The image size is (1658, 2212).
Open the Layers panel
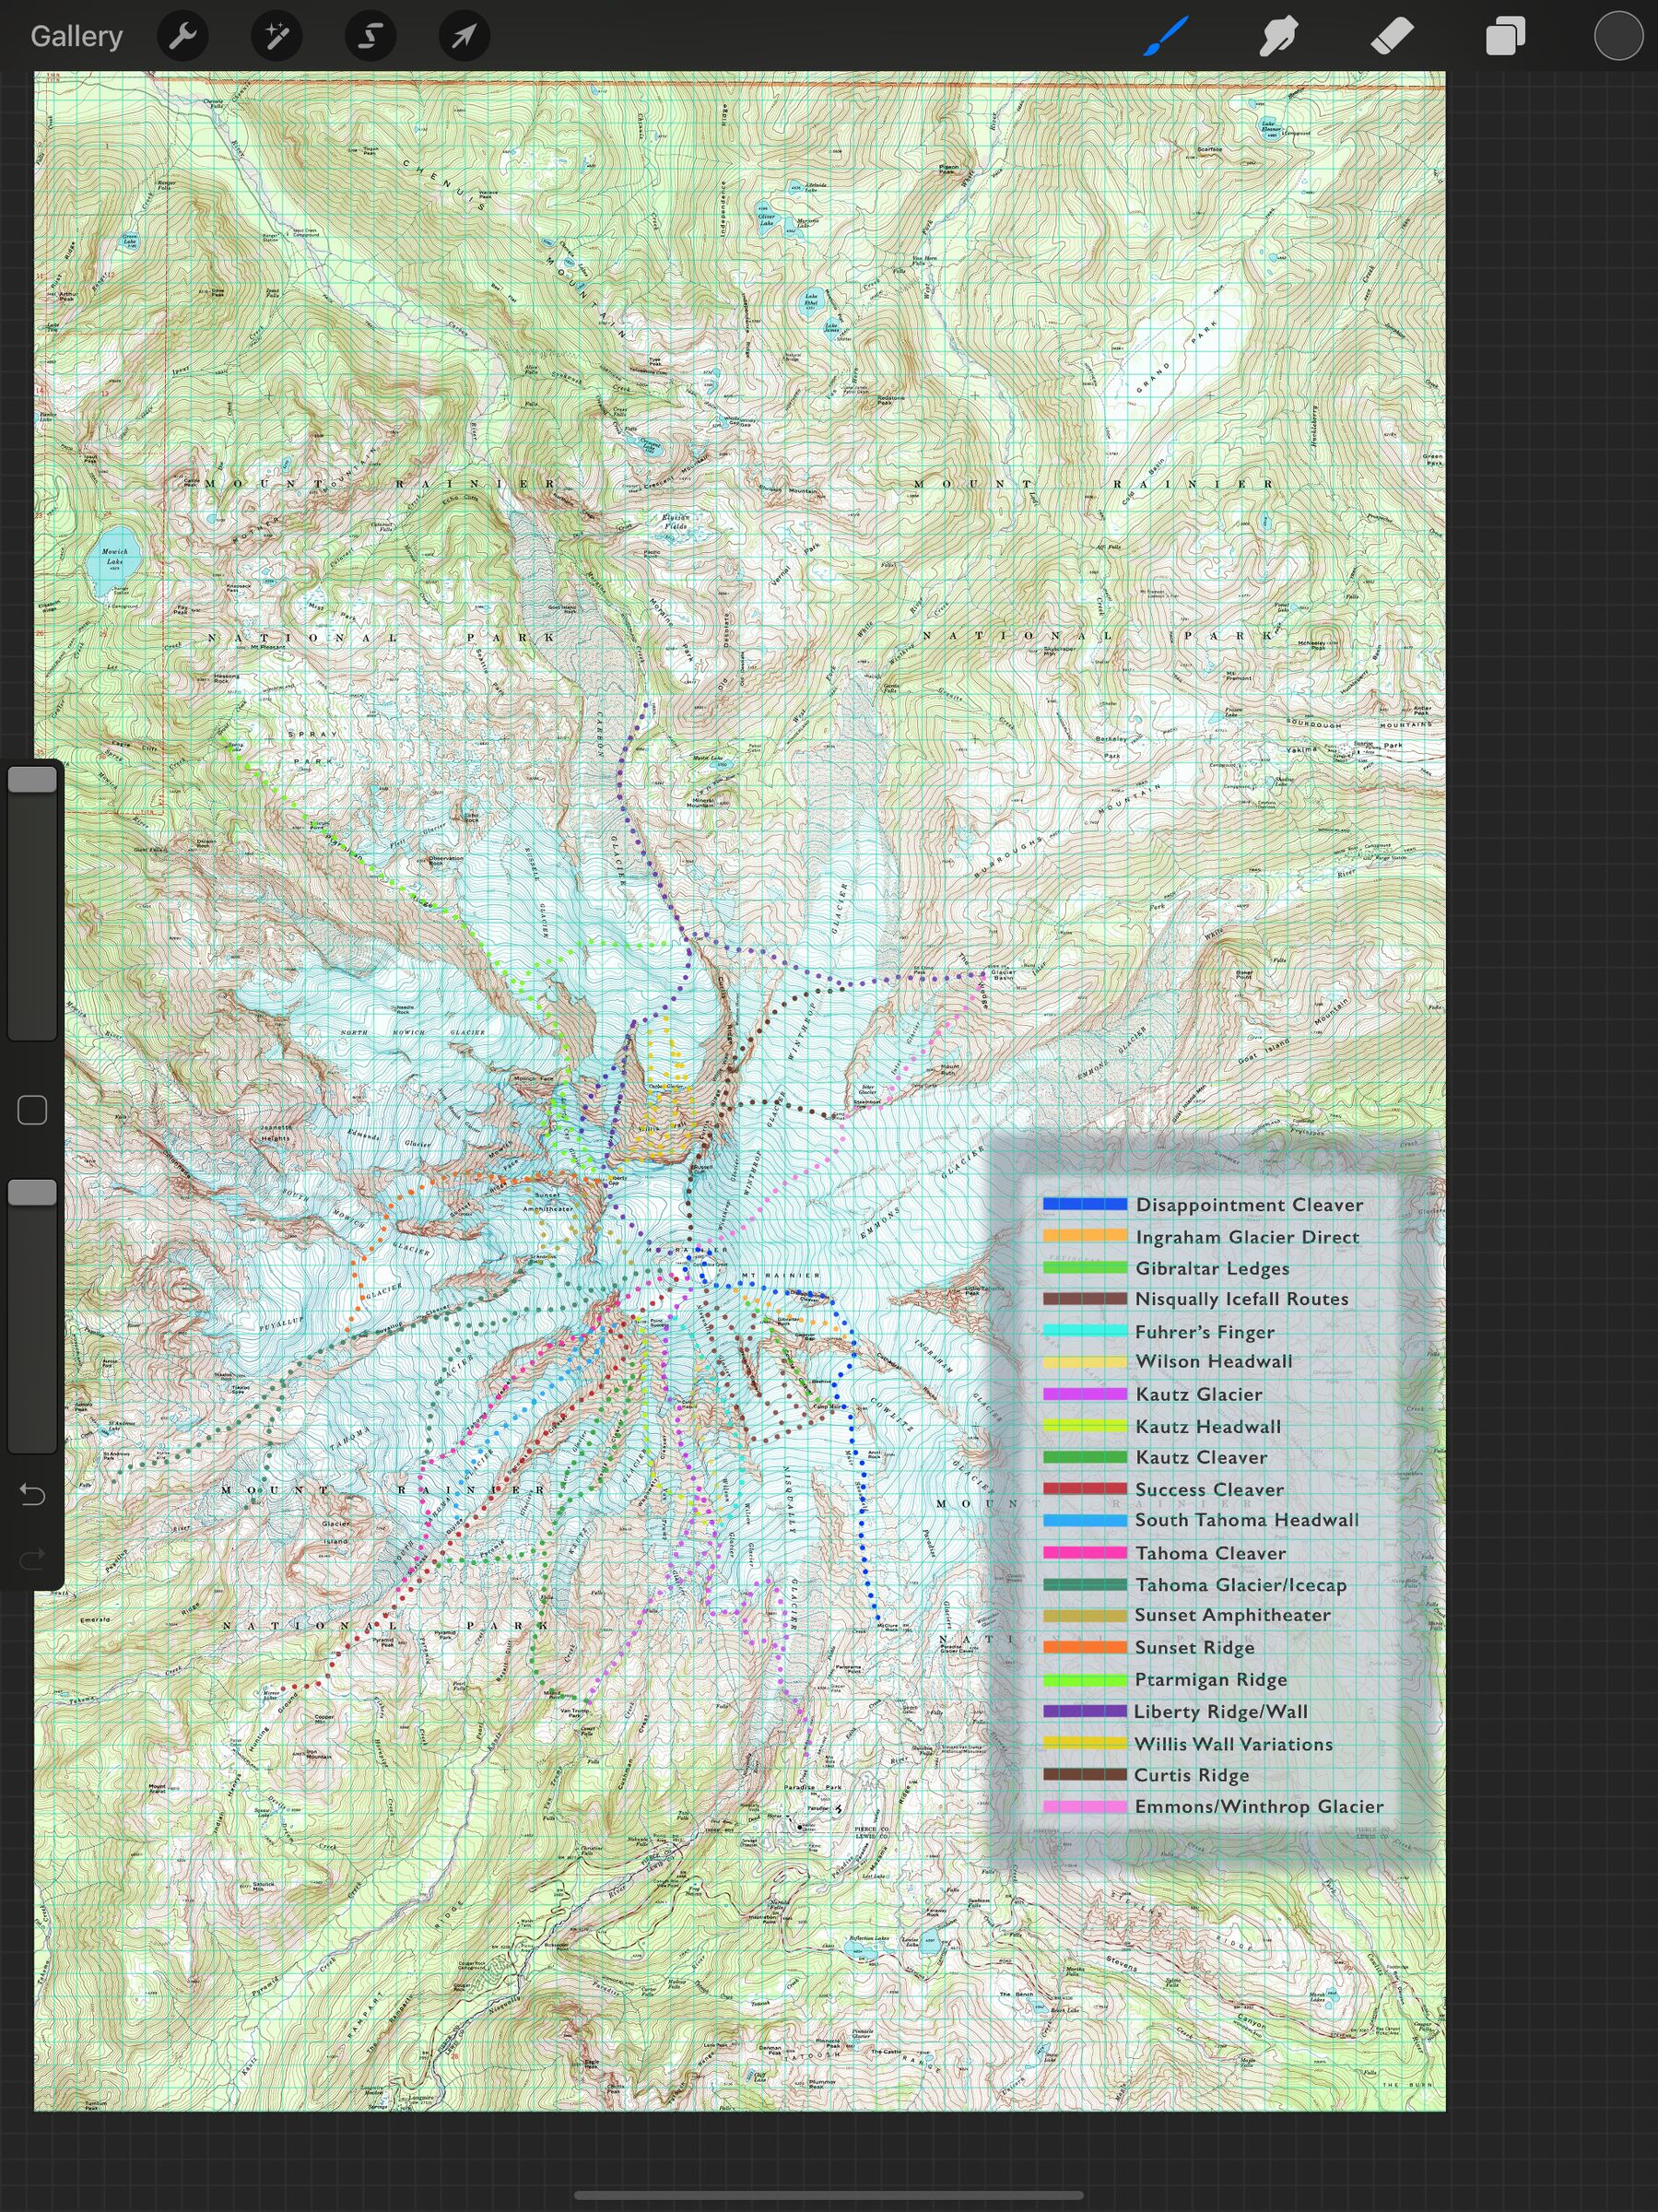coord(1505,36)
